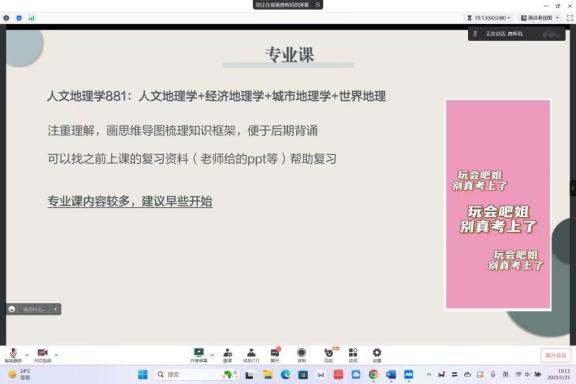Open the members list icon

click(x=251, y=355)
